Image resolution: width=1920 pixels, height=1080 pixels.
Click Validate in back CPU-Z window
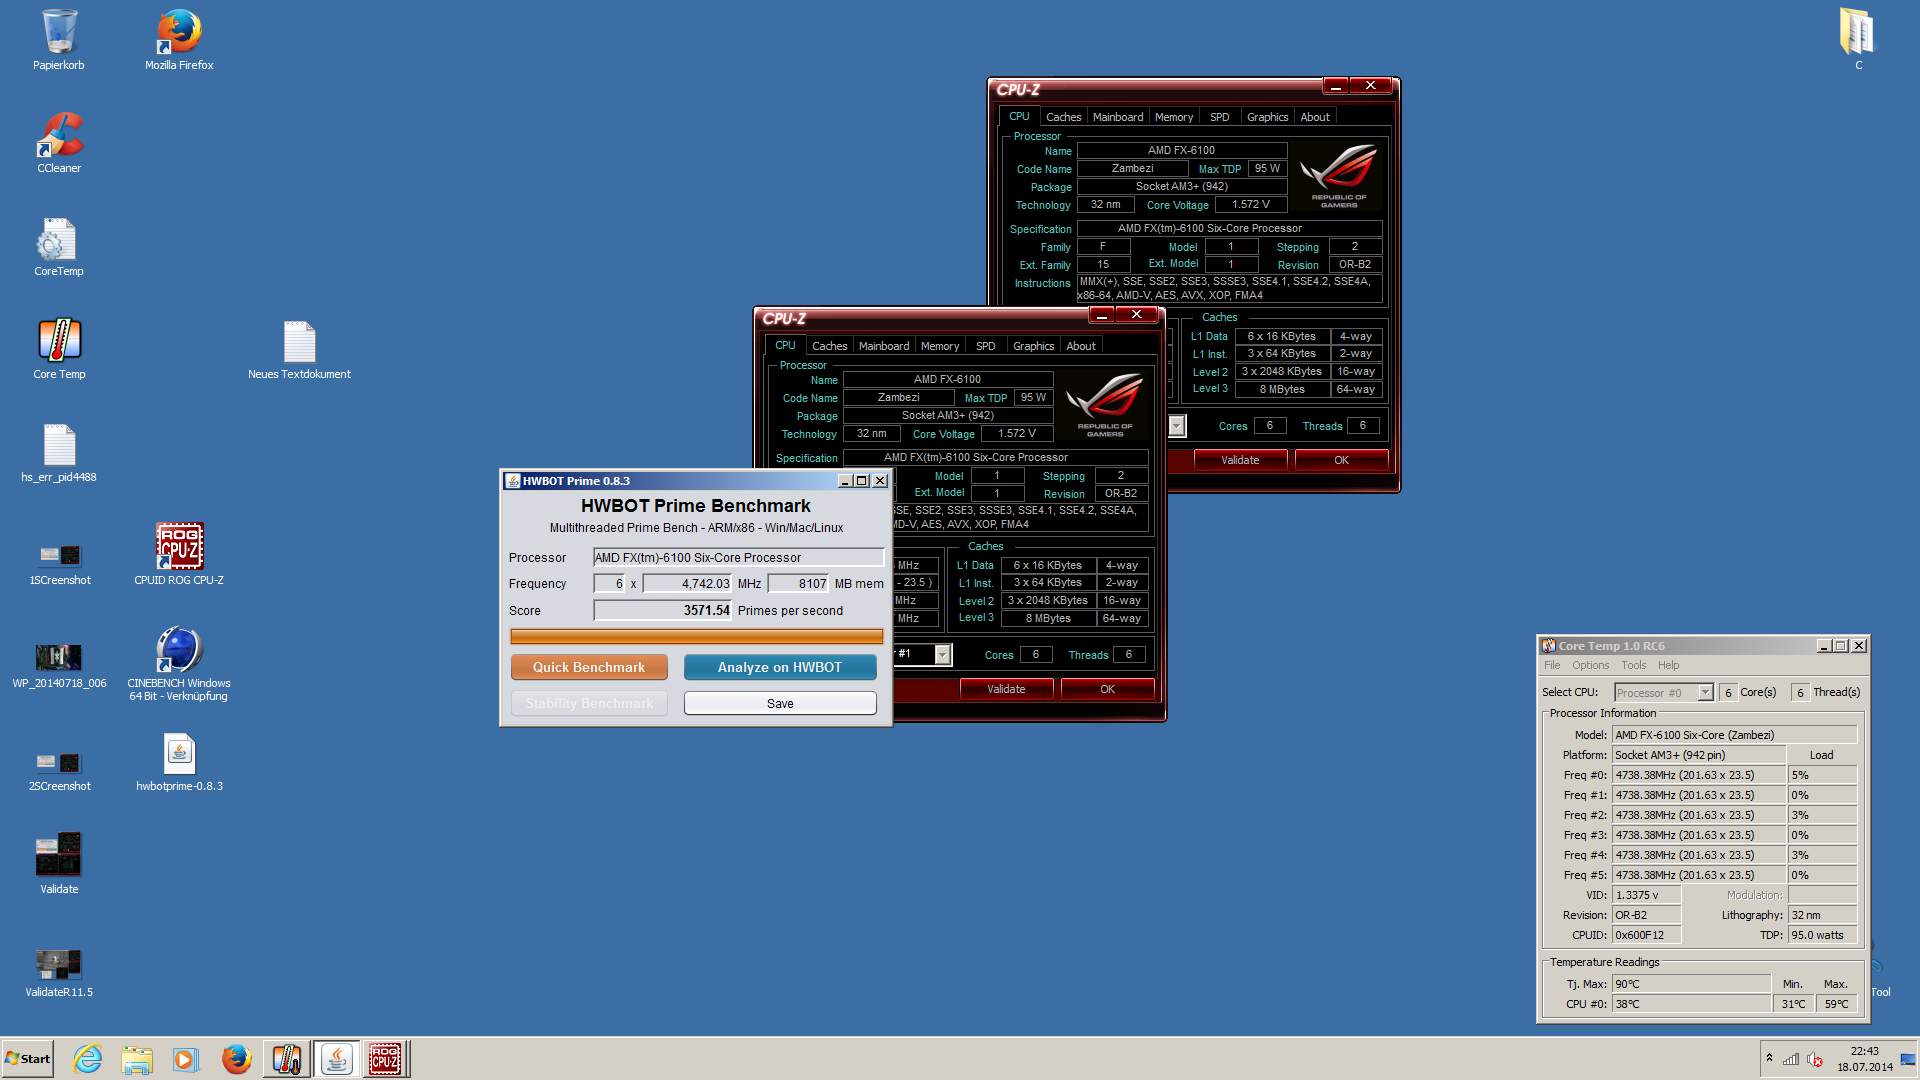click(x=1240, y=460)
